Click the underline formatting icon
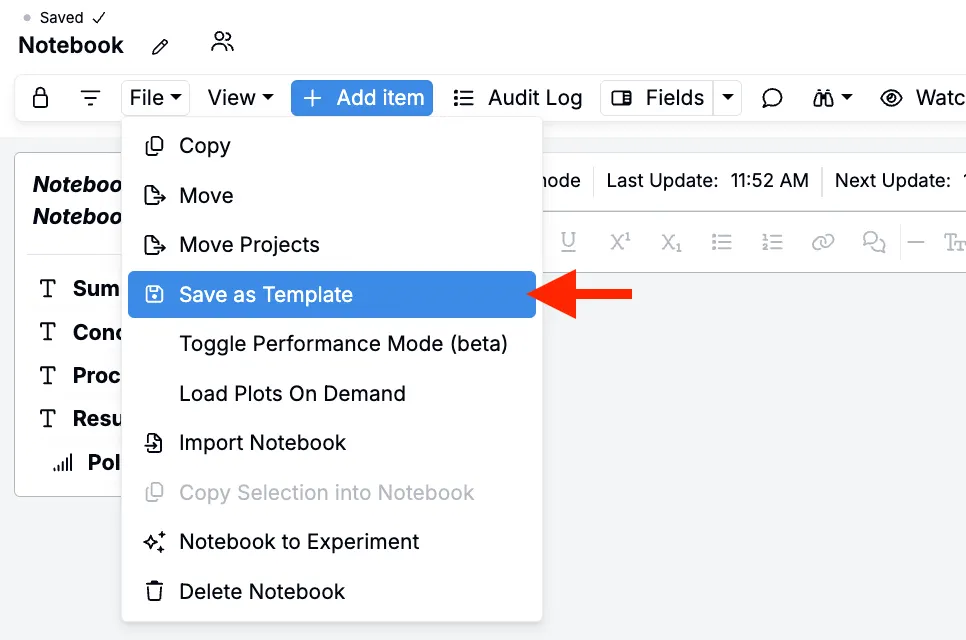 pos(569,242)
